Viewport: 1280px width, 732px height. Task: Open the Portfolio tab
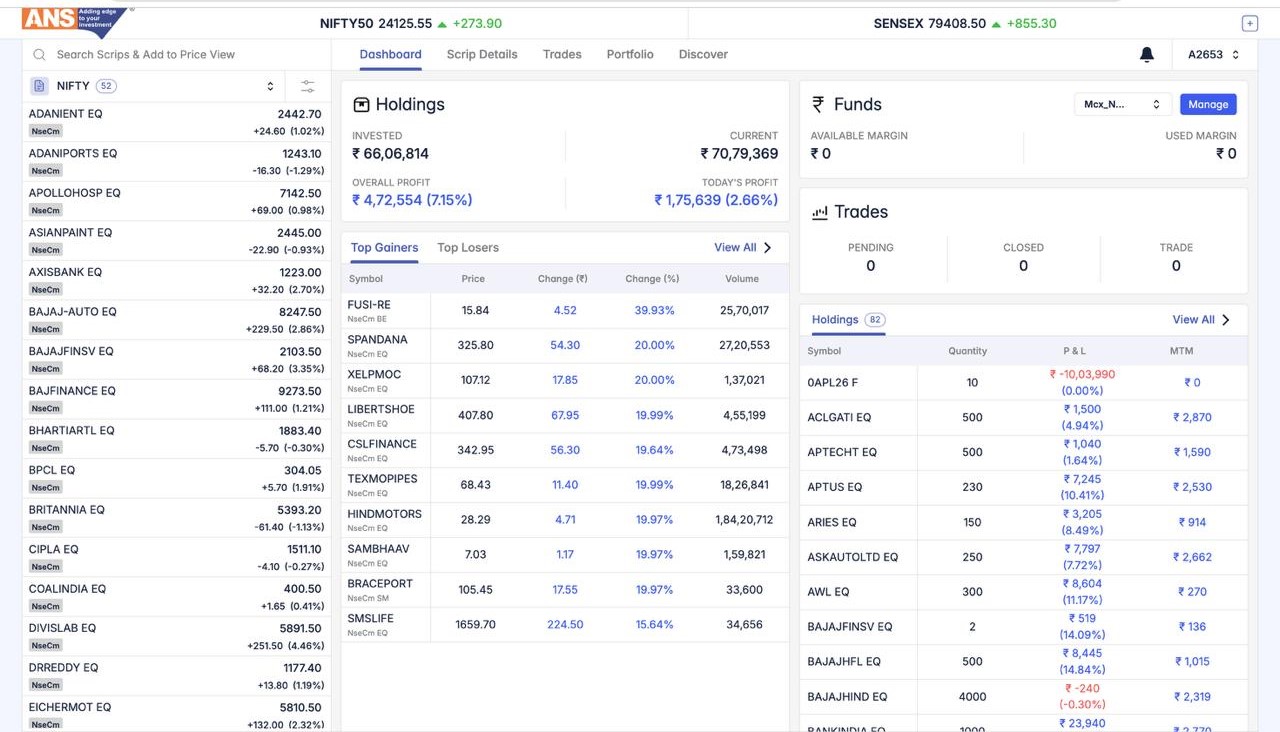click(630, 55)
